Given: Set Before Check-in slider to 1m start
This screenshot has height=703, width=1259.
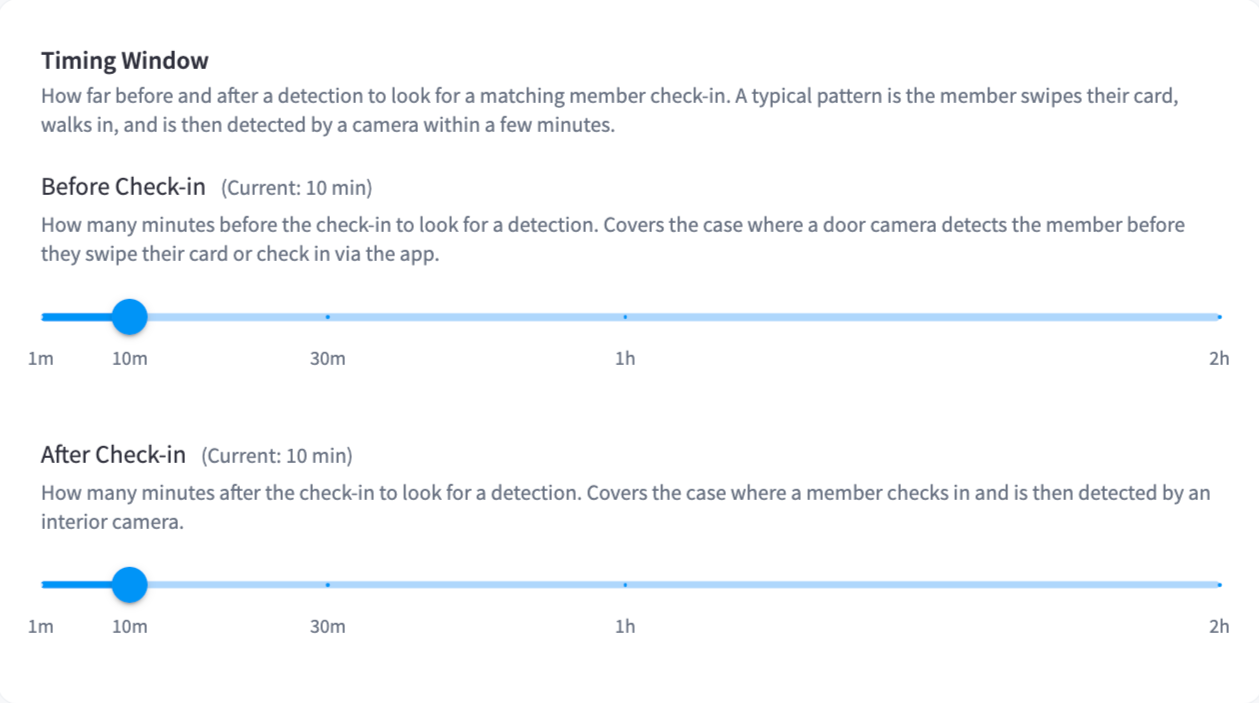Looking at the screenshot, I should pos(42,317).
